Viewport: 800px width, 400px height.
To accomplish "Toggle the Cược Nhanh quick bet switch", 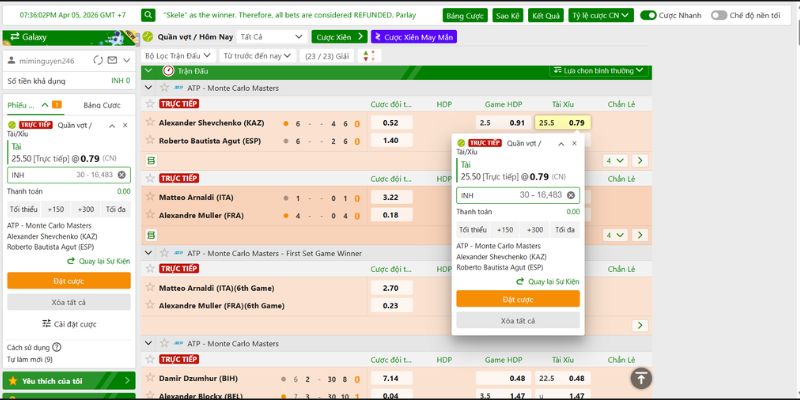I will pyautogui.click(x=648, y=16).
